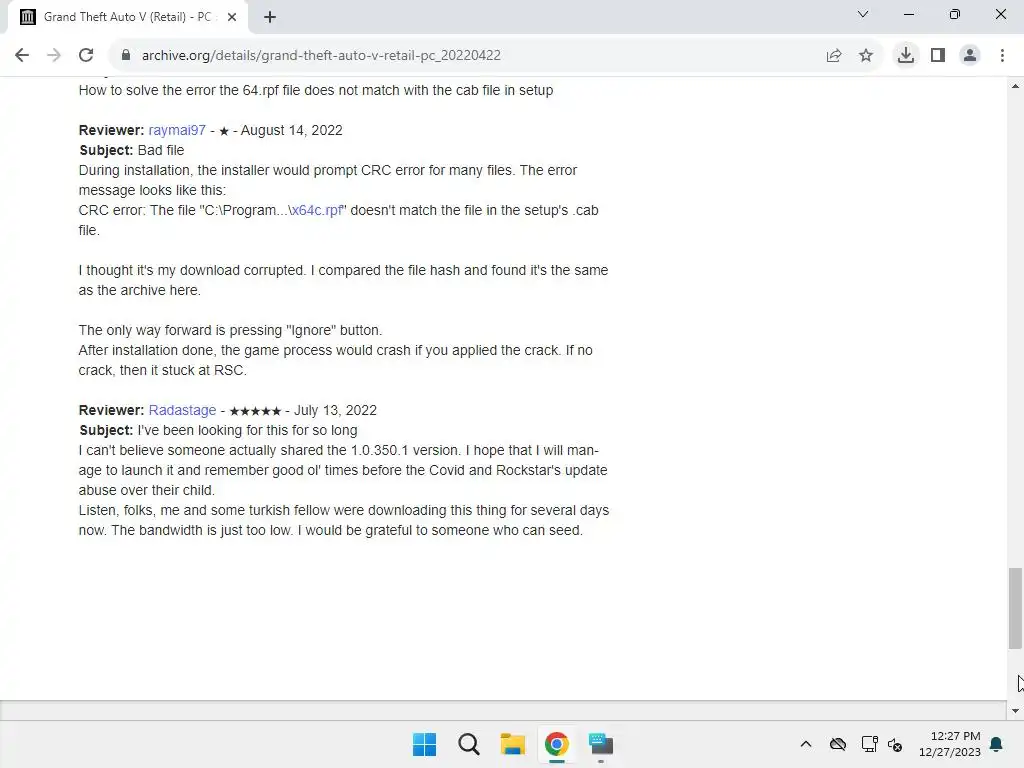The height and width of the screenshot is (768, 1024).
Task: Open reviewer Radastage's profile
Action: [x=182, y=410]
